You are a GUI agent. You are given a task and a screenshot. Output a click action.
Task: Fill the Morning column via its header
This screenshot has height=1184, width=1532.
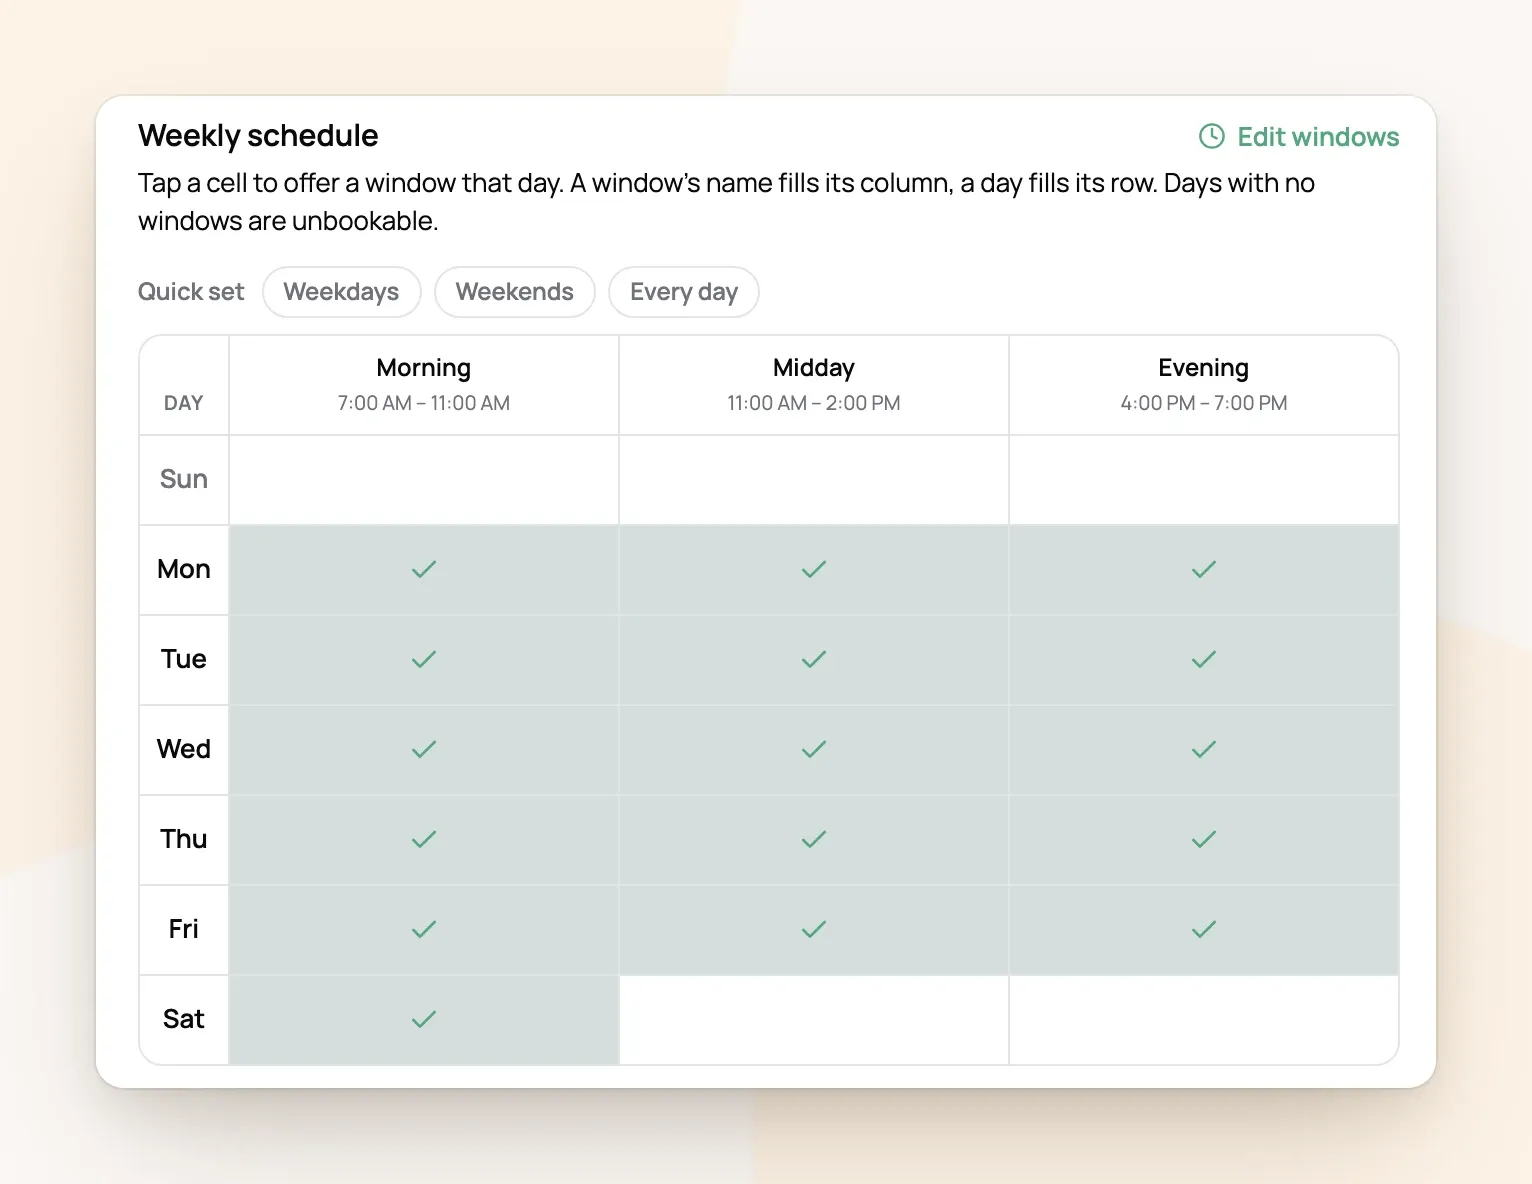[424, 385]
